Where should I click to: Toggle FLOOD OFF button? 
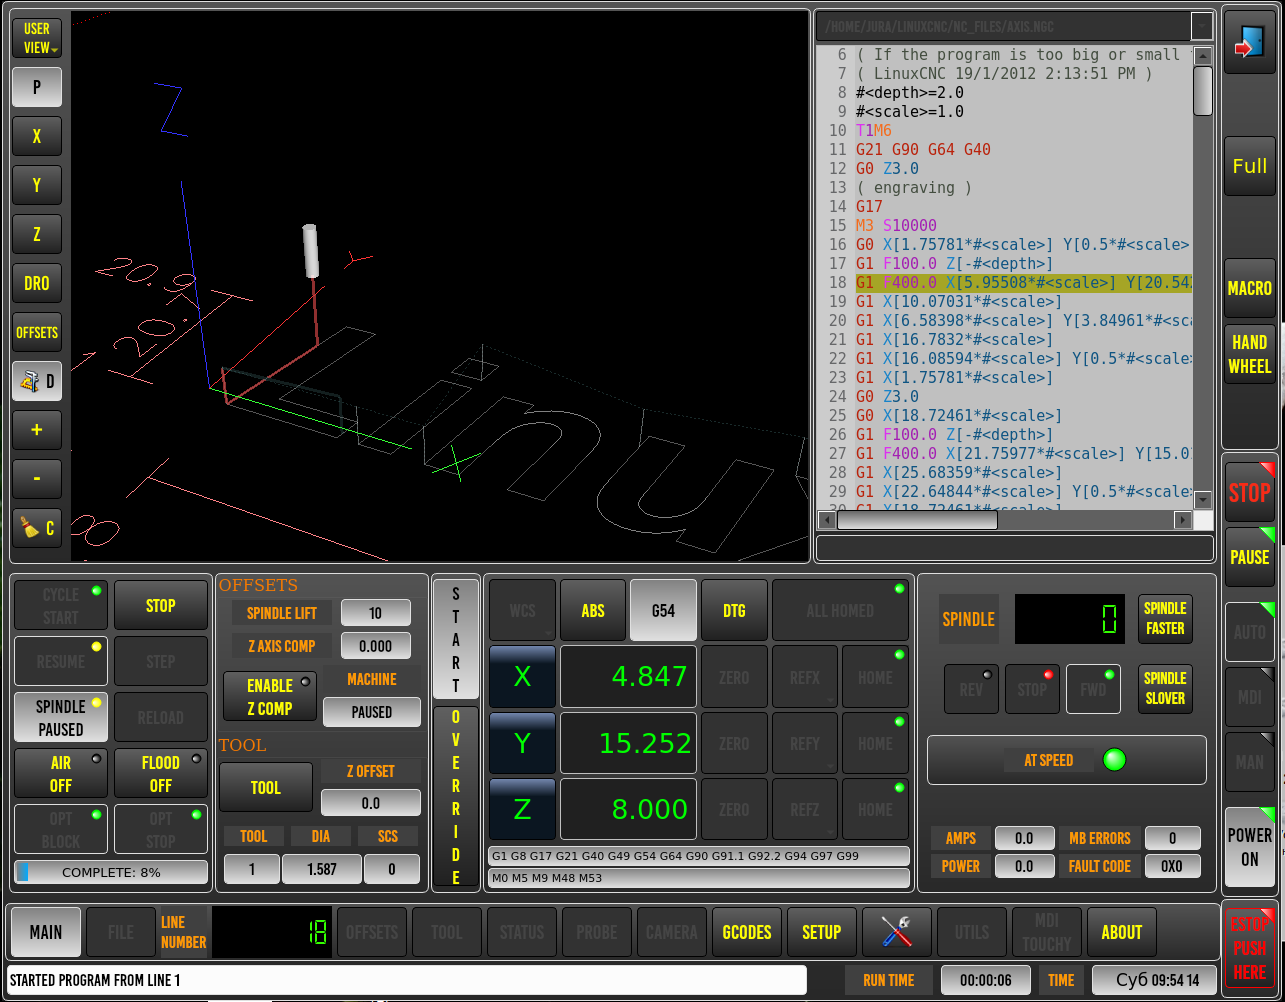tap(161, 774)
